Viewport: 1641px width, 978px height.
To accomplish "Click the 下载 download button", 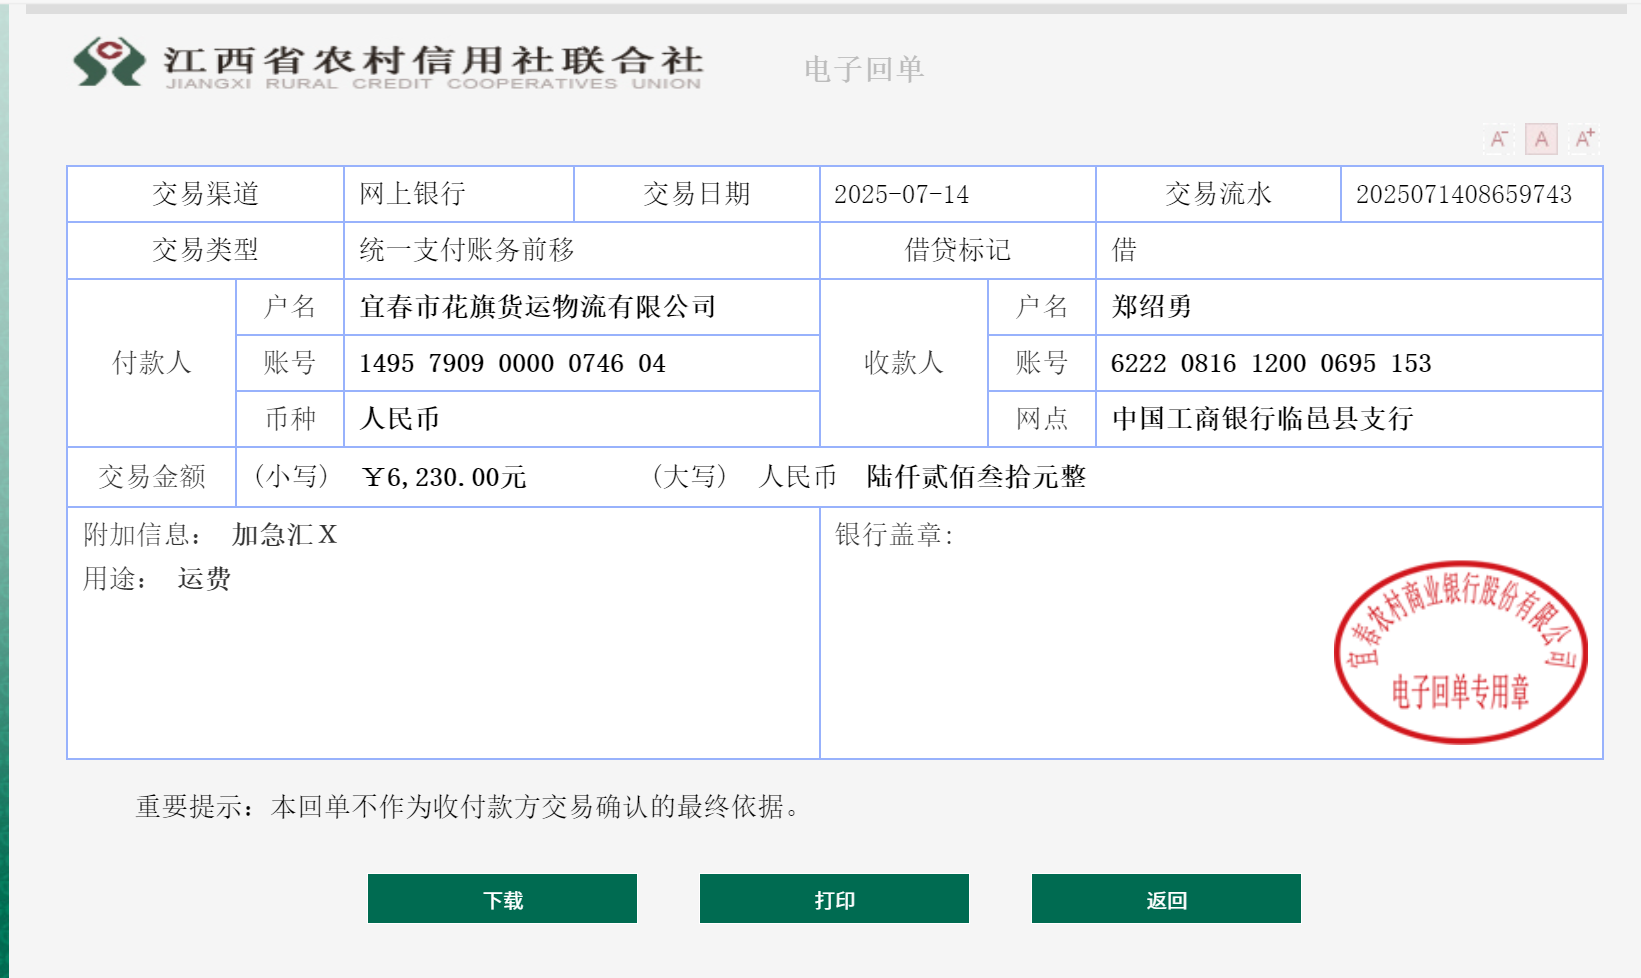I will coord(502,898).
